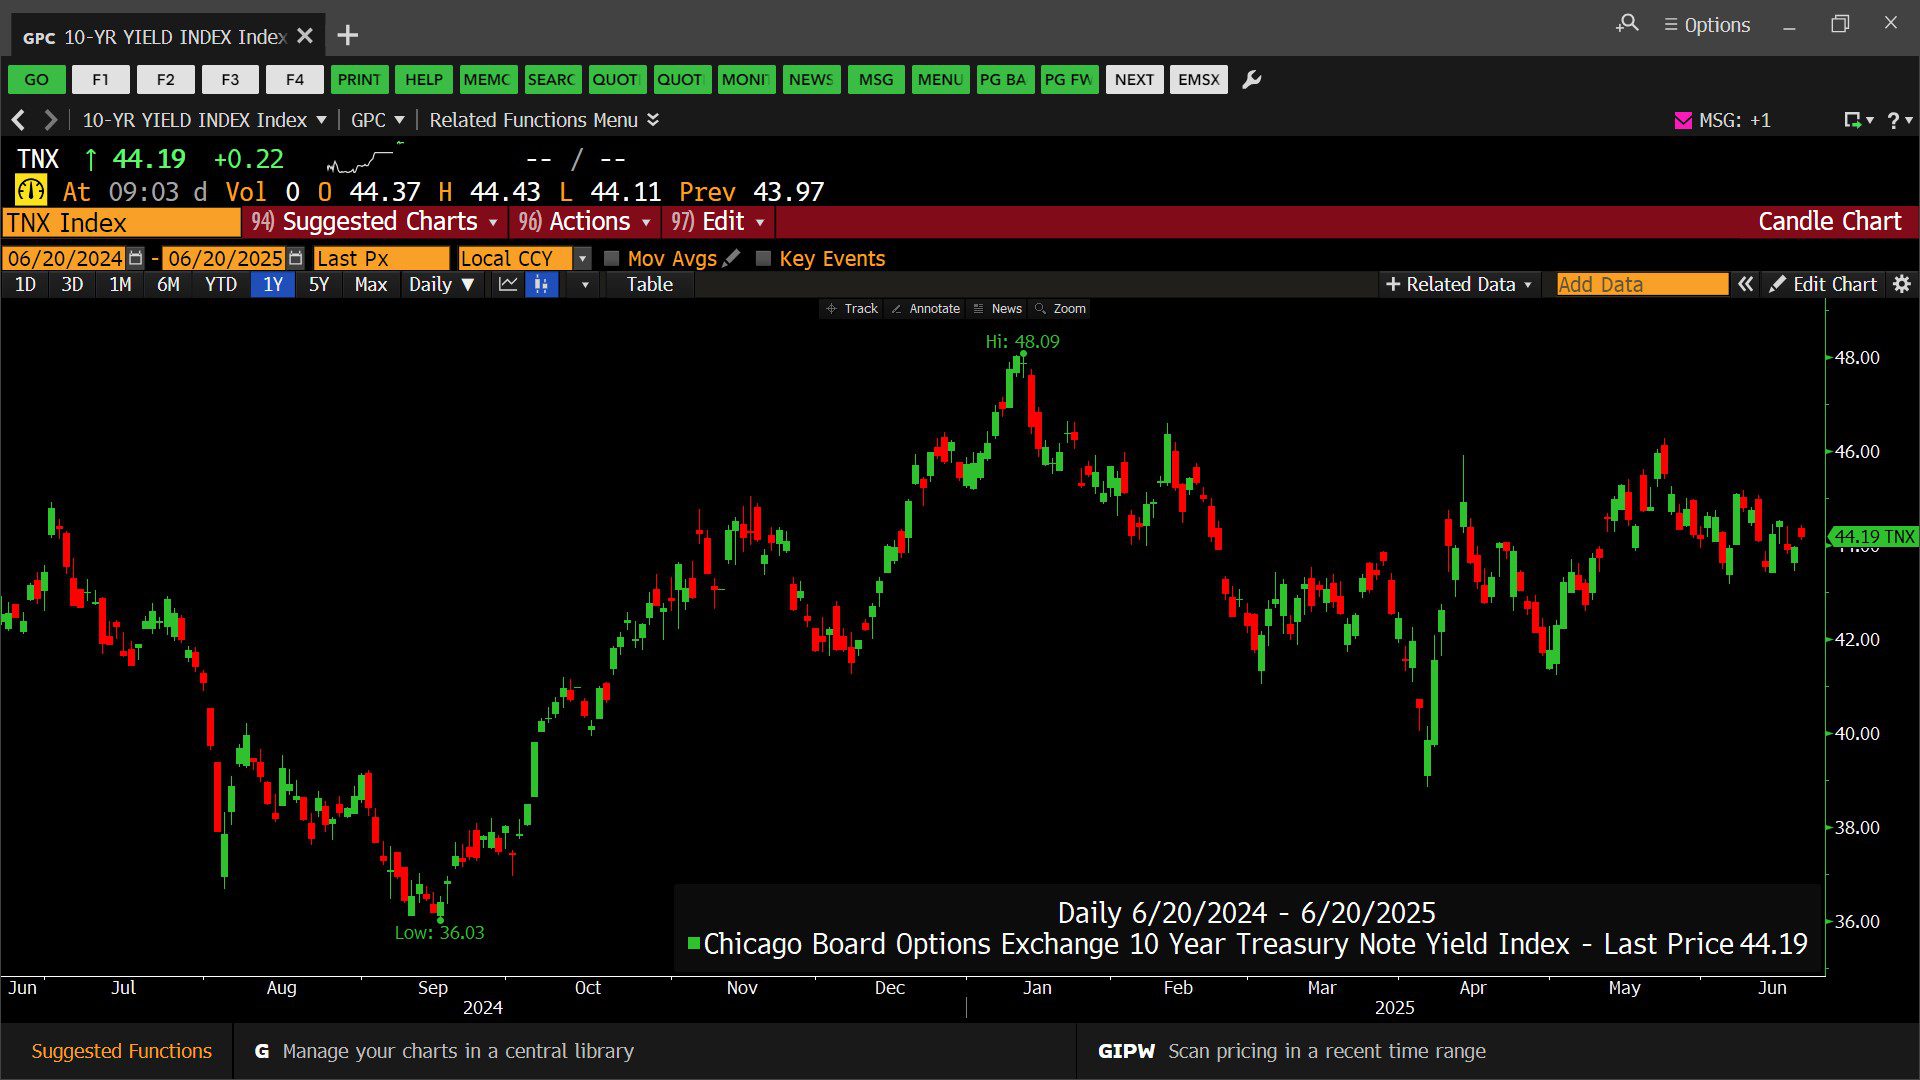Edit moving averages with pencil icon
The image size is (1920, 1080).
pyautogui.click(x=732, y=258)
